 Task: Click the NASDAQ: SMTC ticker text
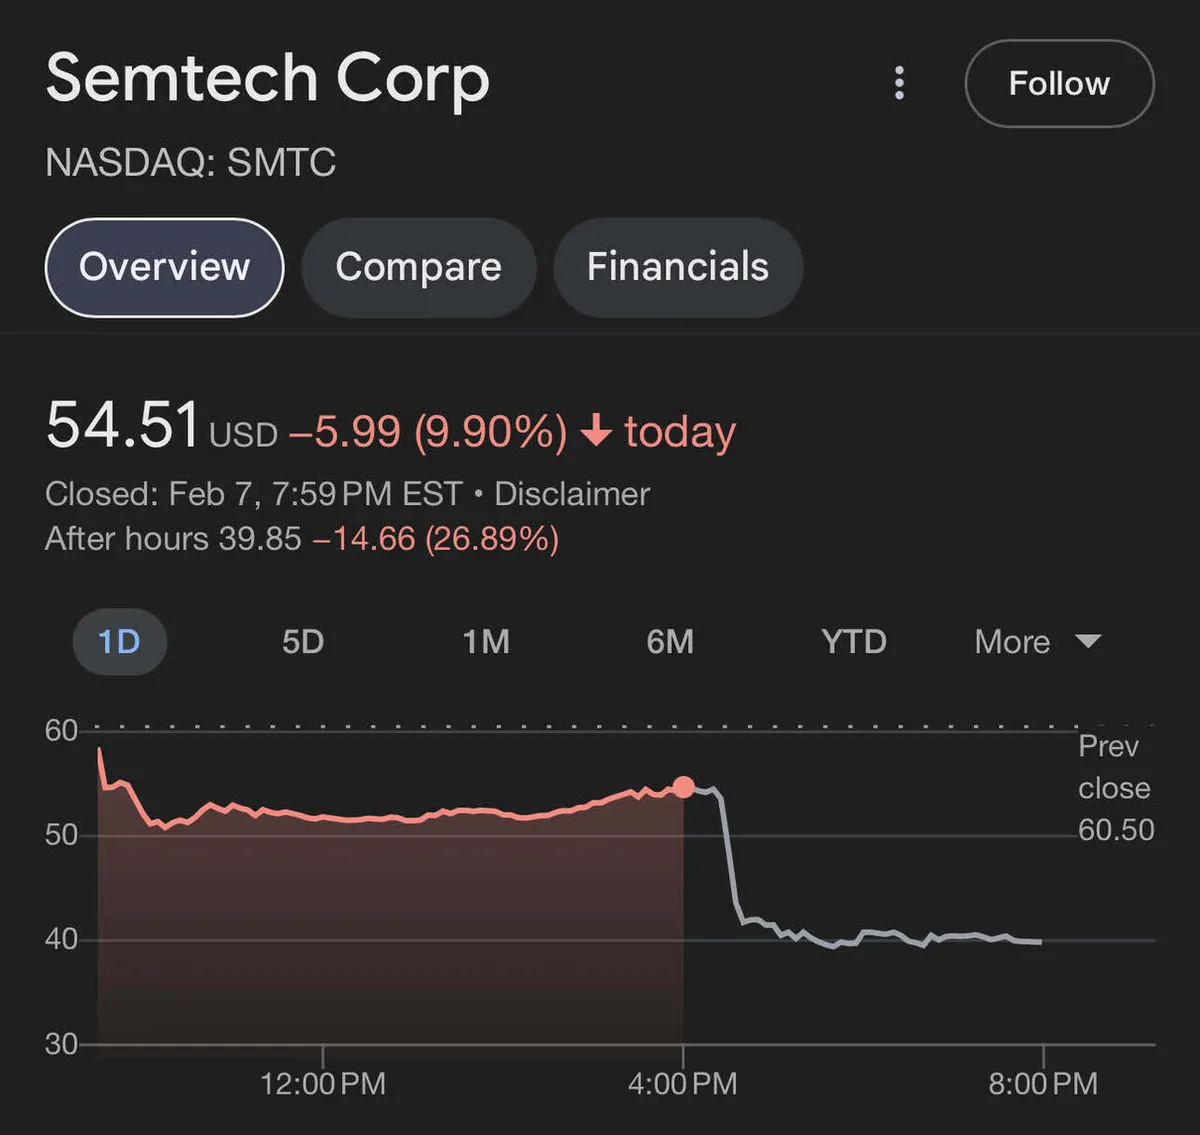190,162
